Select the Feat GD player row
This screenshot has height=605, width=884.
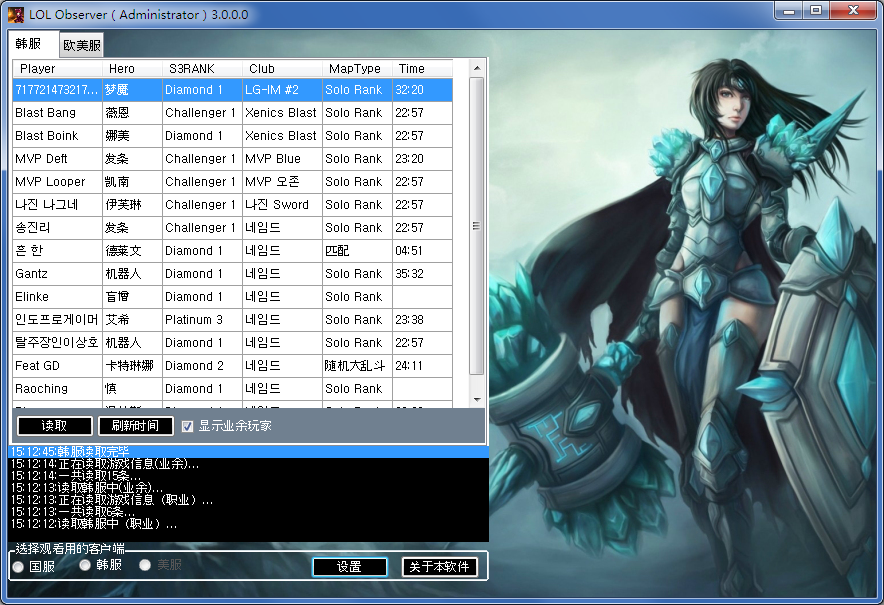(232, 366)
